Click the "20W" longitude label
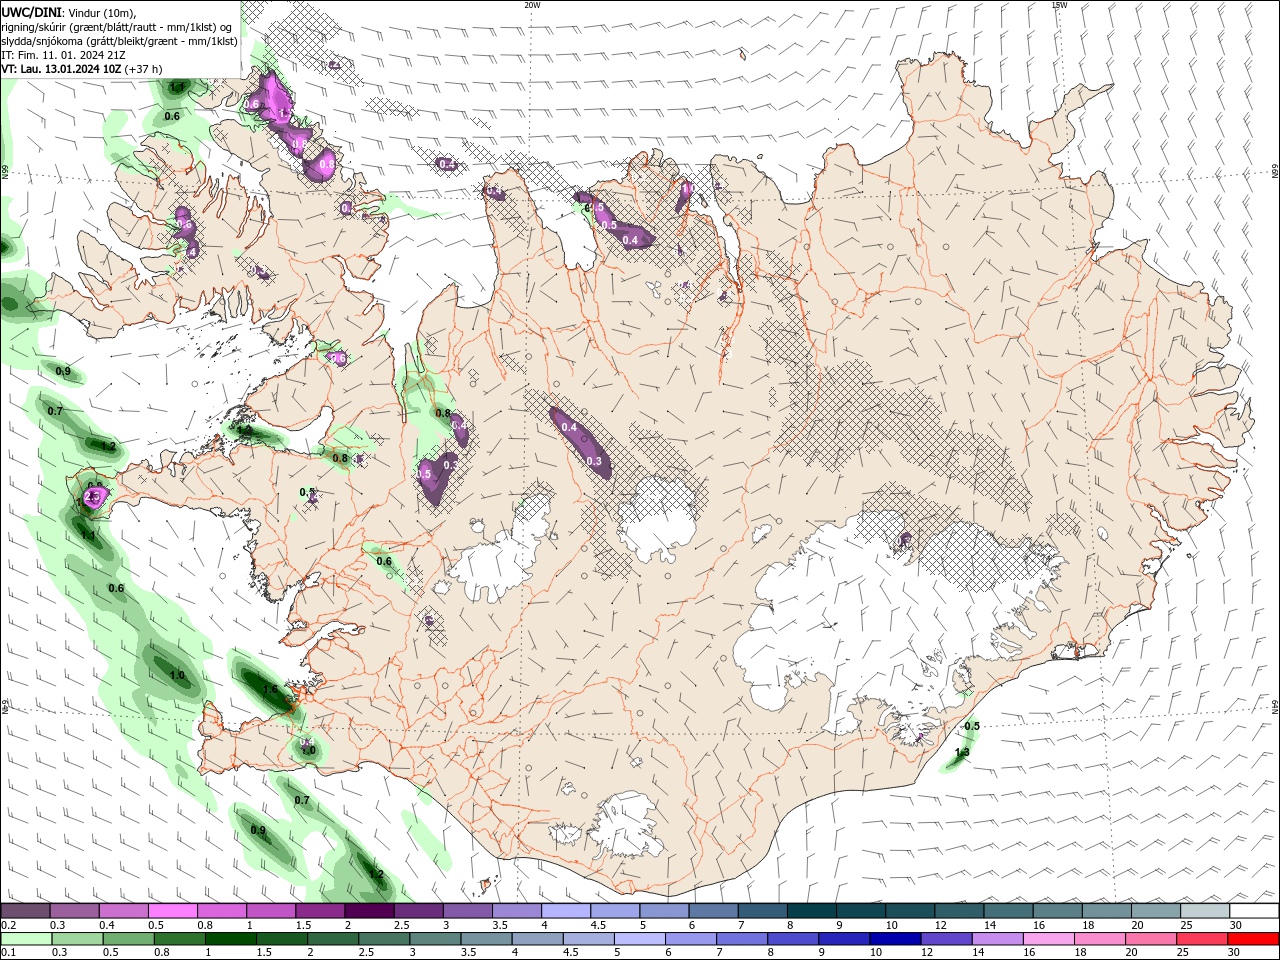The width and height of the screenshot is (1280, 960). tap(532, 4)
